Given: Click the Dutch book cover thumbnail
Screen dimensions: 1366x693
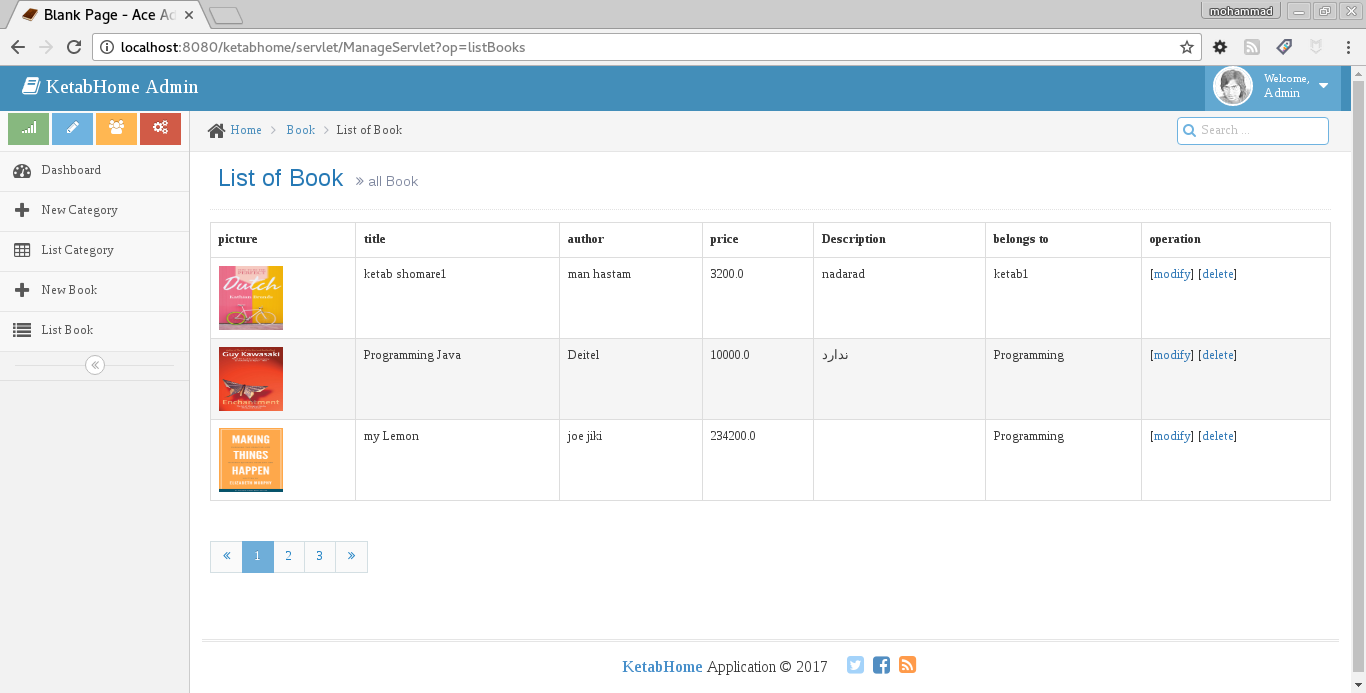Looking at the screenshot, I should 251,298.
